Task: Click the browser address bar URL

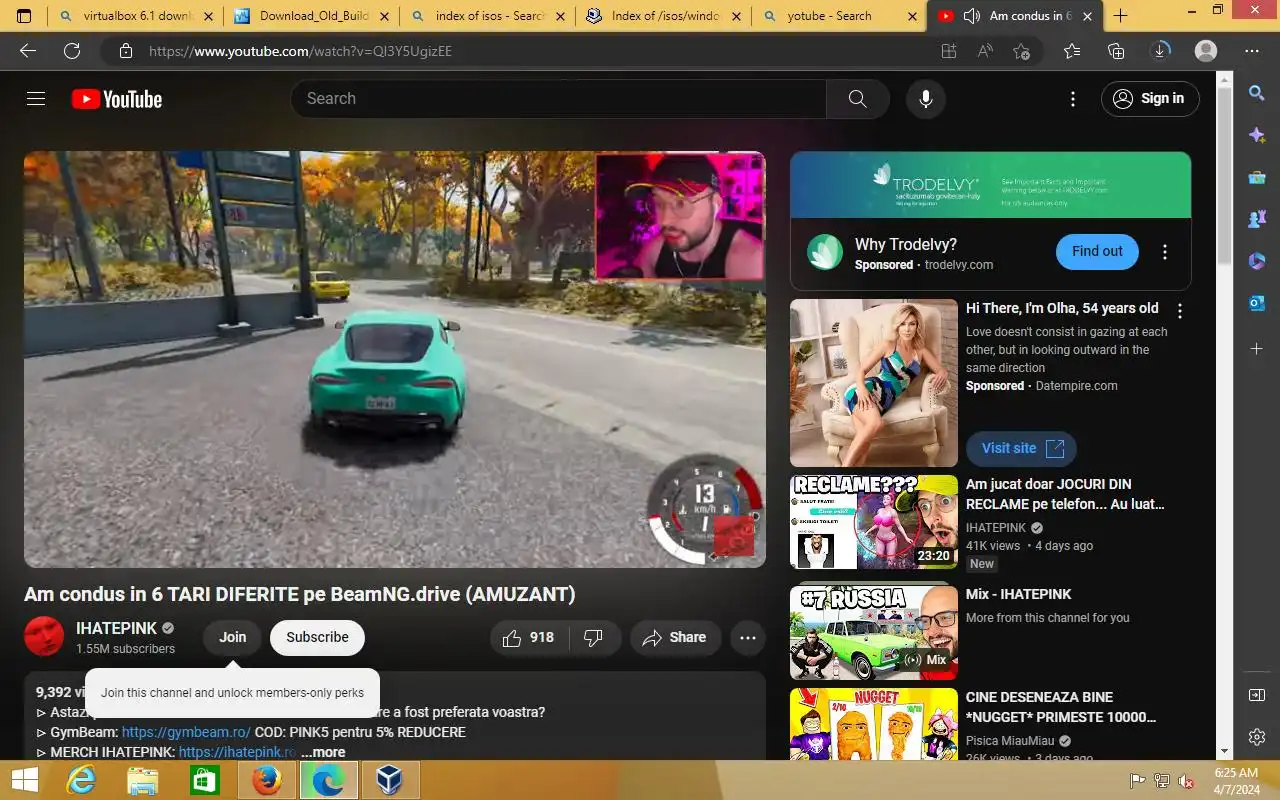Action: click(300, 51)
